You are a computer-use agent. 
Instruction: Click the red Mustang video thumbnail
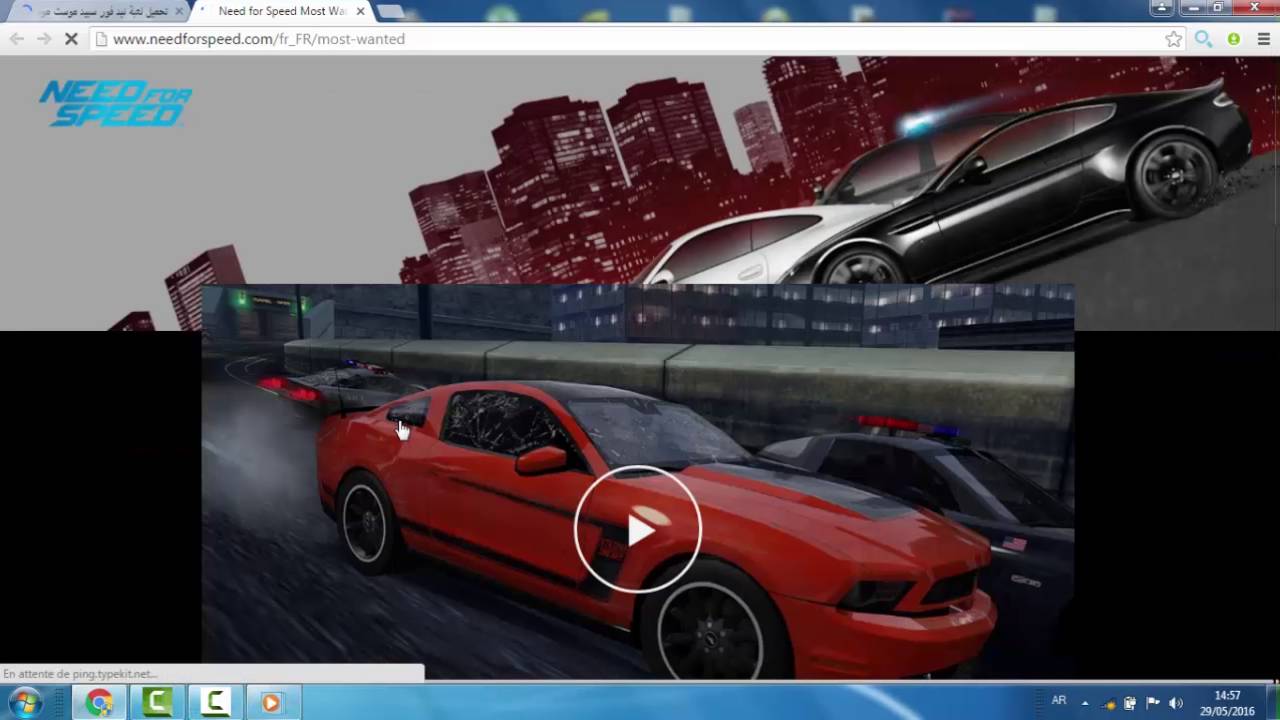tap(638, 481)
